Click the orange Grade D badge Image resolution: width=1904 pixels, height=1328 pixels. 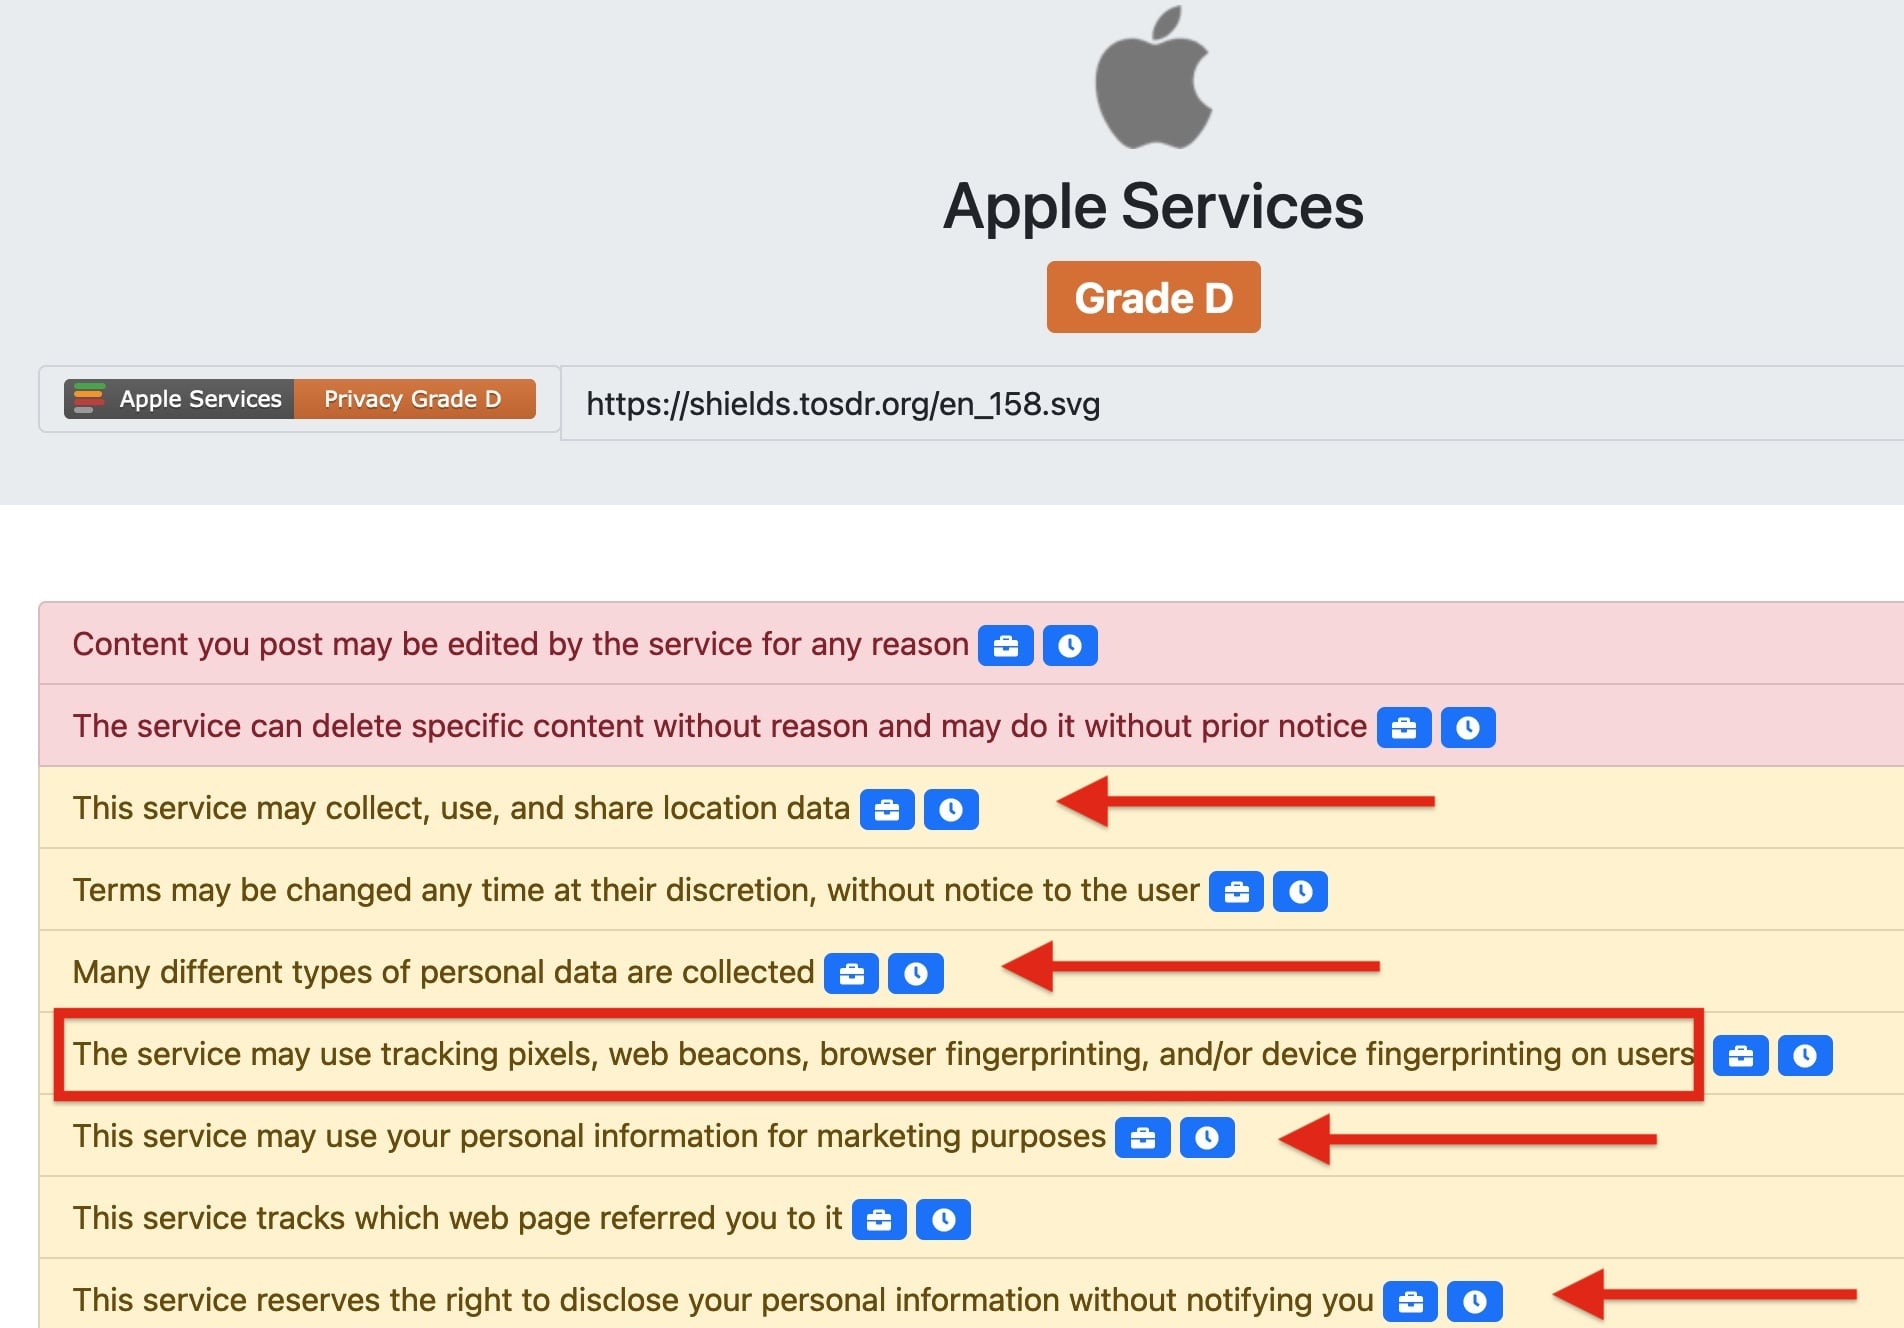click(x=1153, y=297)
